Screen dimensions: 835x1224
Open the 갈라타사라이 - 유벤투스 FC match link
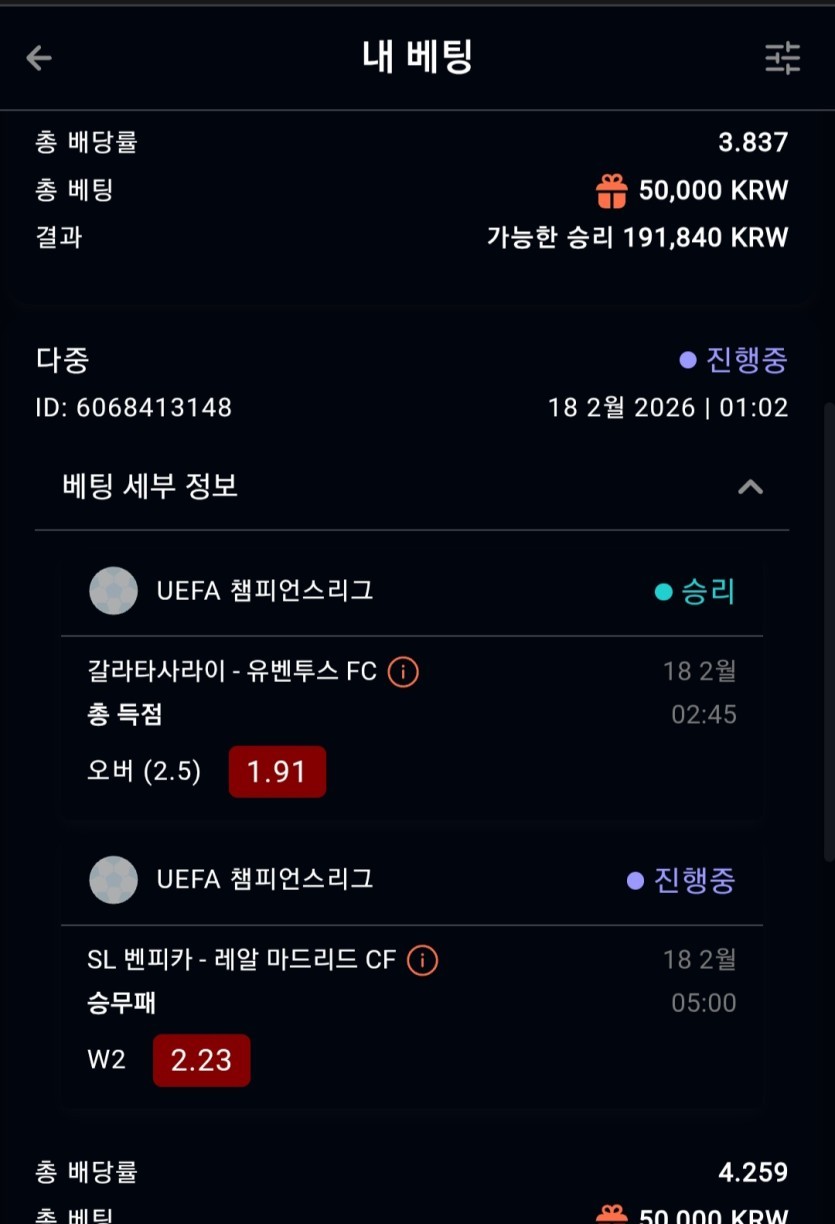click(232, 671)
